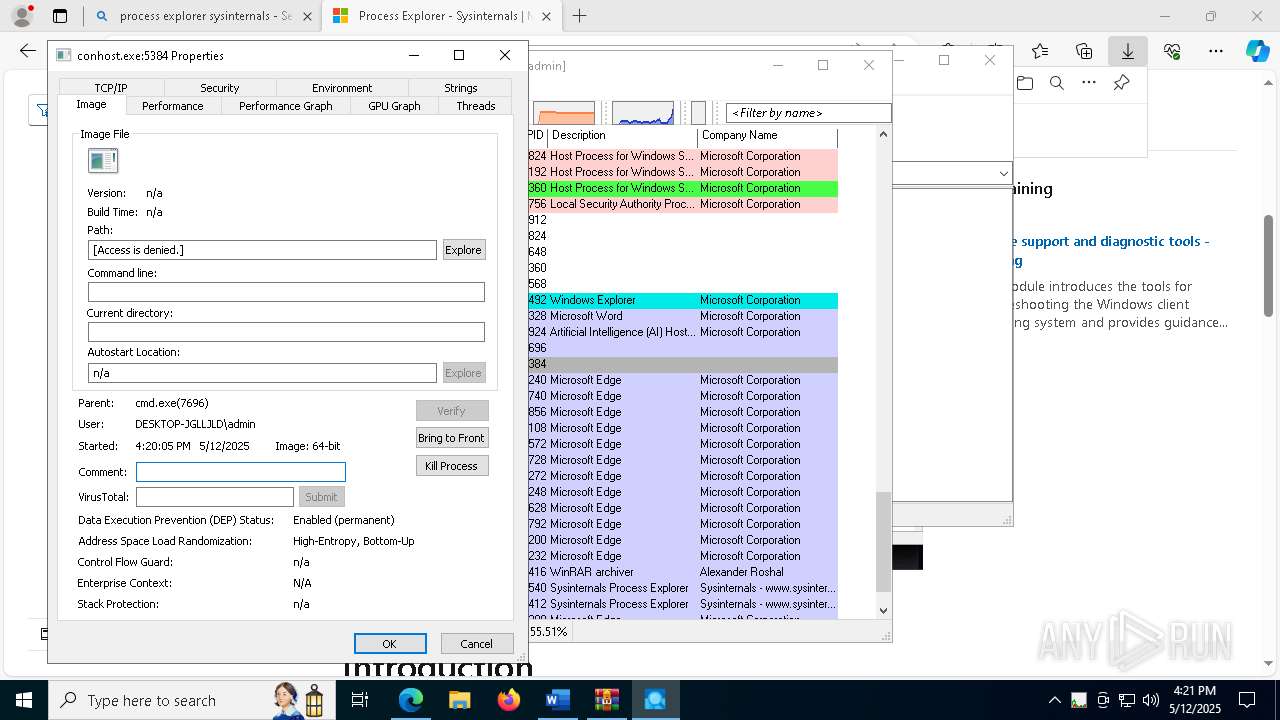1280x720 pixels.
Task: Select the Artificial Intelligence (AI) Host row
Action: pyautogui.click(x=683, y=332)
